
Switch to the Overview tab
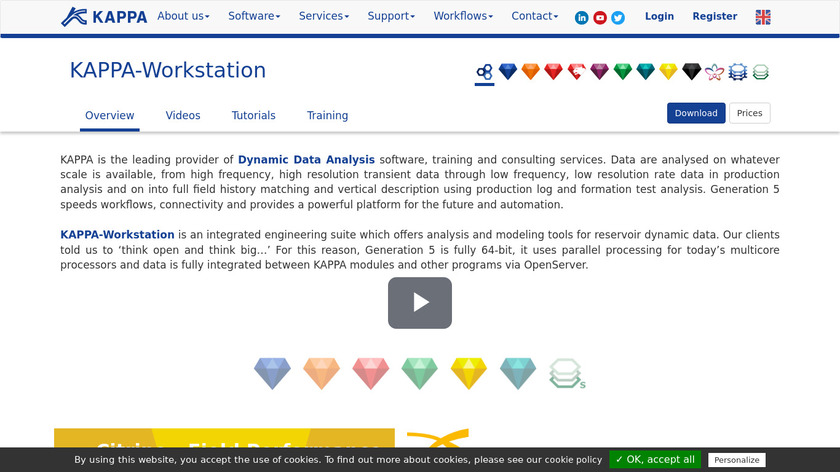pyautogui.click(x=110, y=115)
